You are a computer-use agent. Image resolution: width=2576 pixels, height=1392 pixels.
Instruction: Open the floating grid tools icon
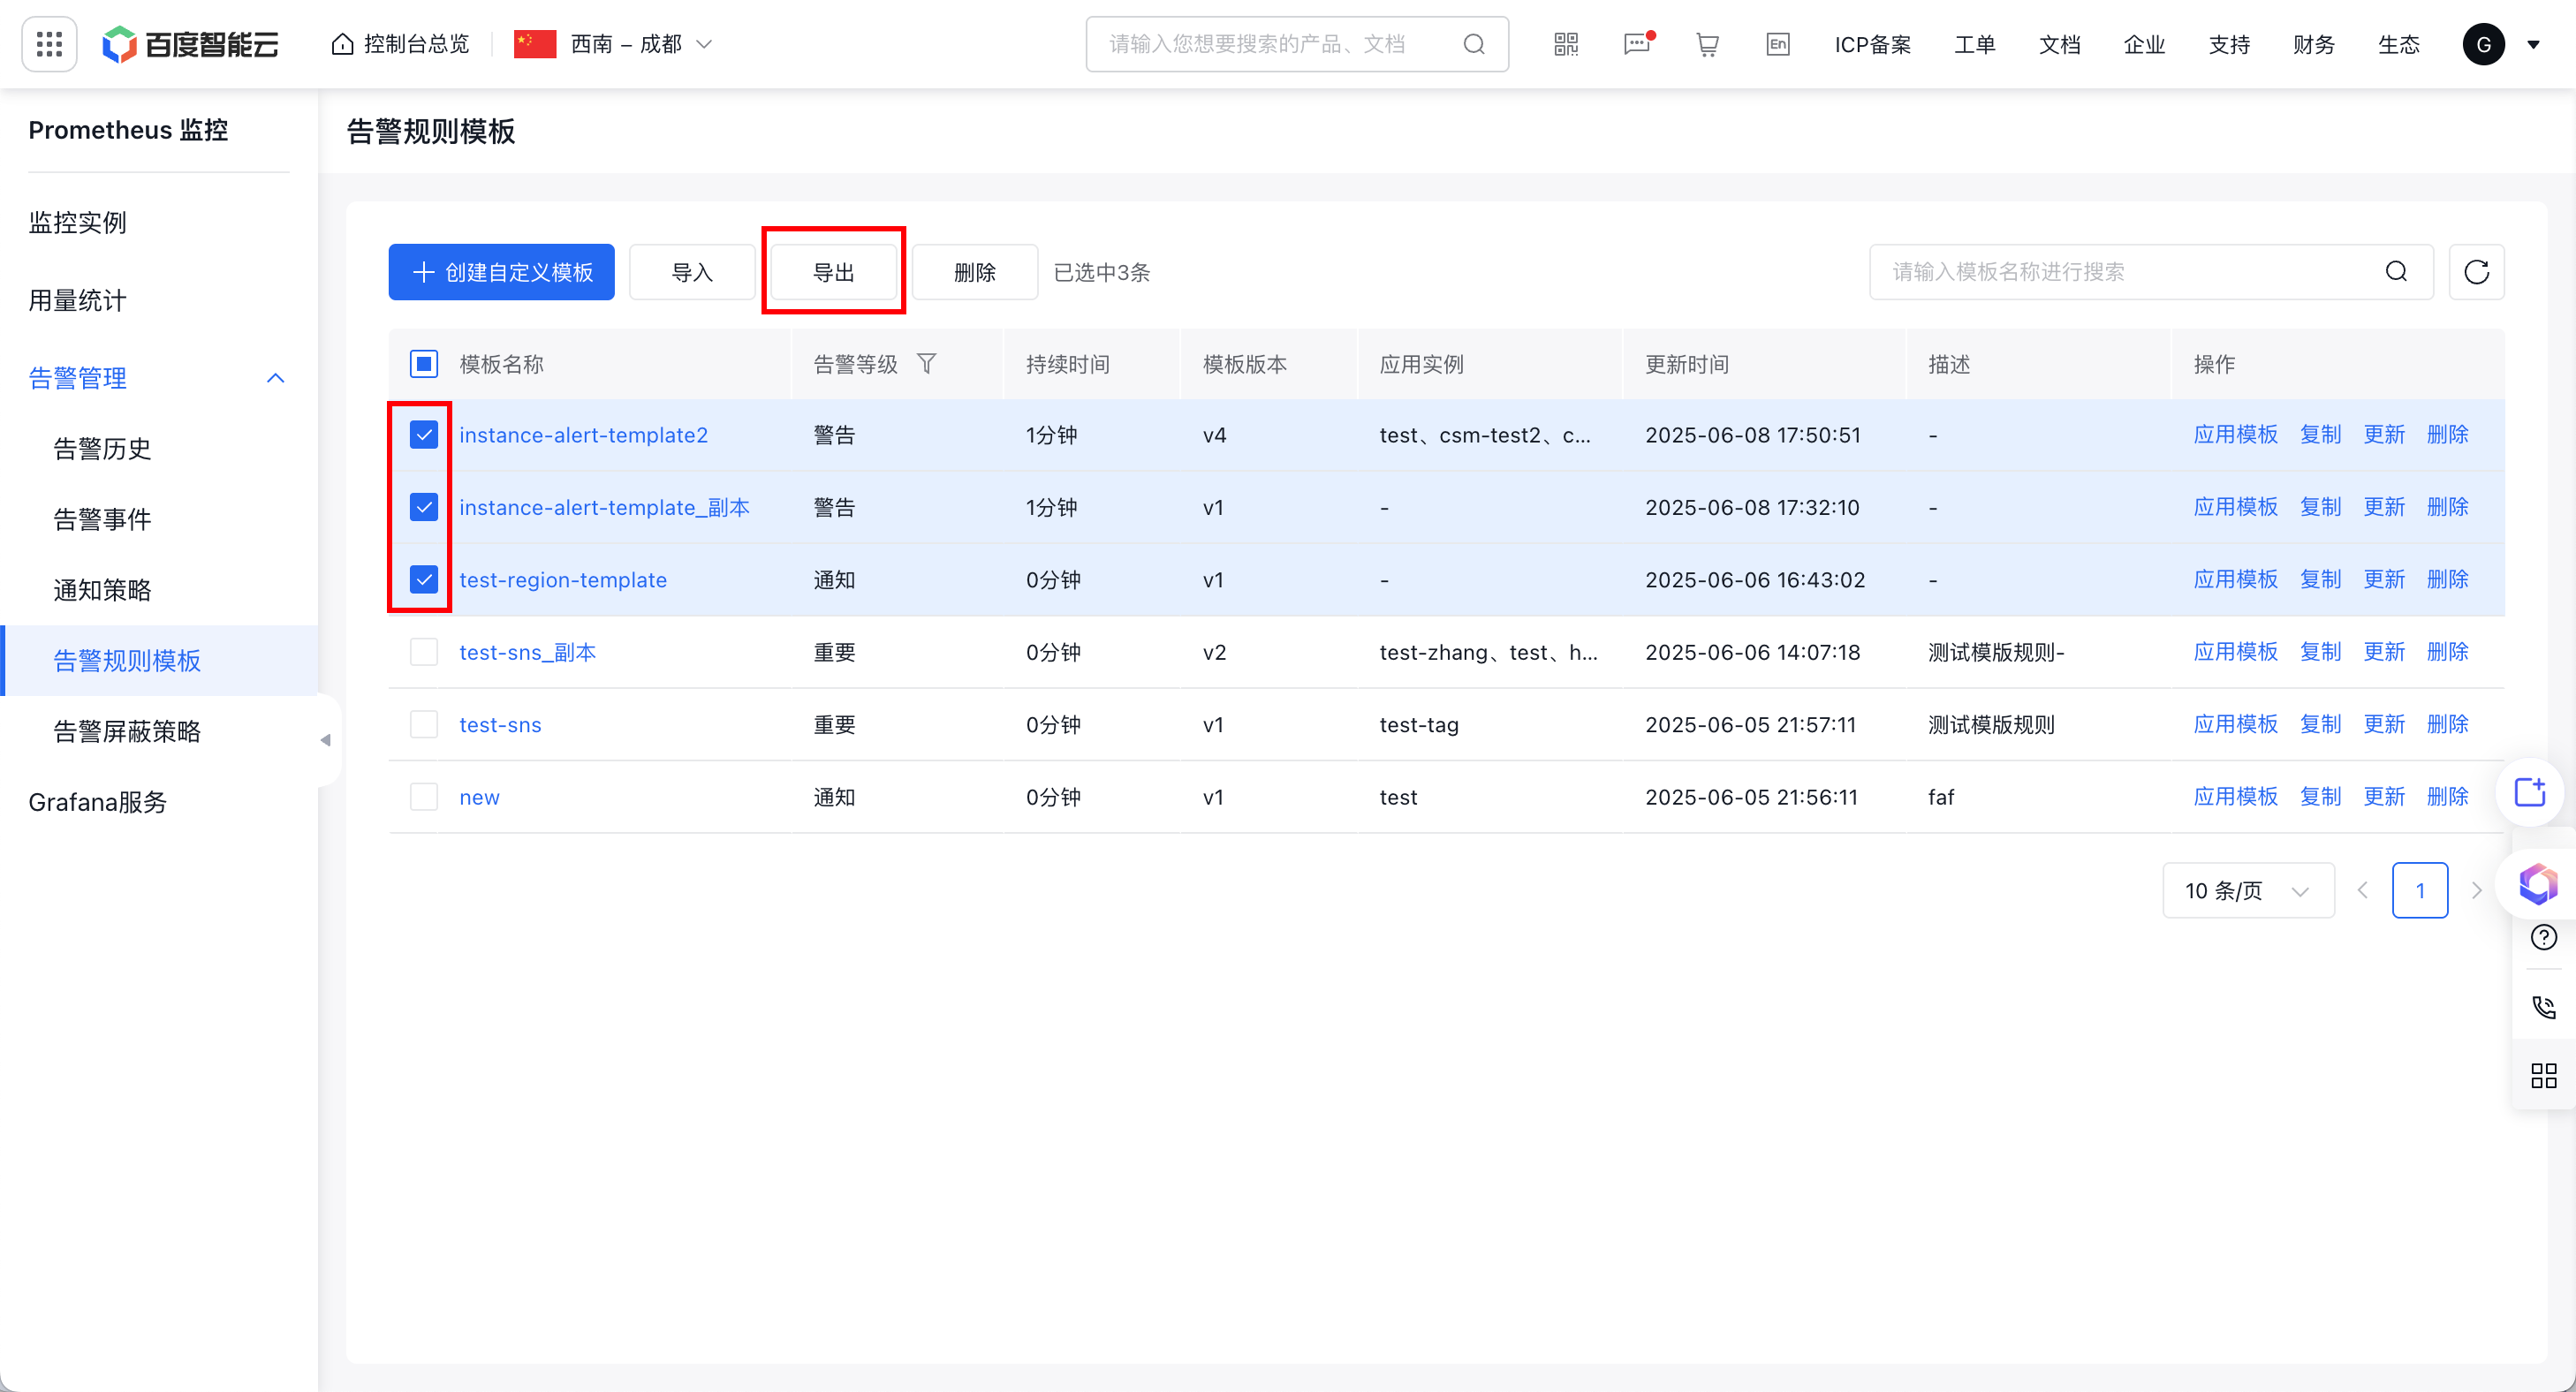(2543, 1076)
